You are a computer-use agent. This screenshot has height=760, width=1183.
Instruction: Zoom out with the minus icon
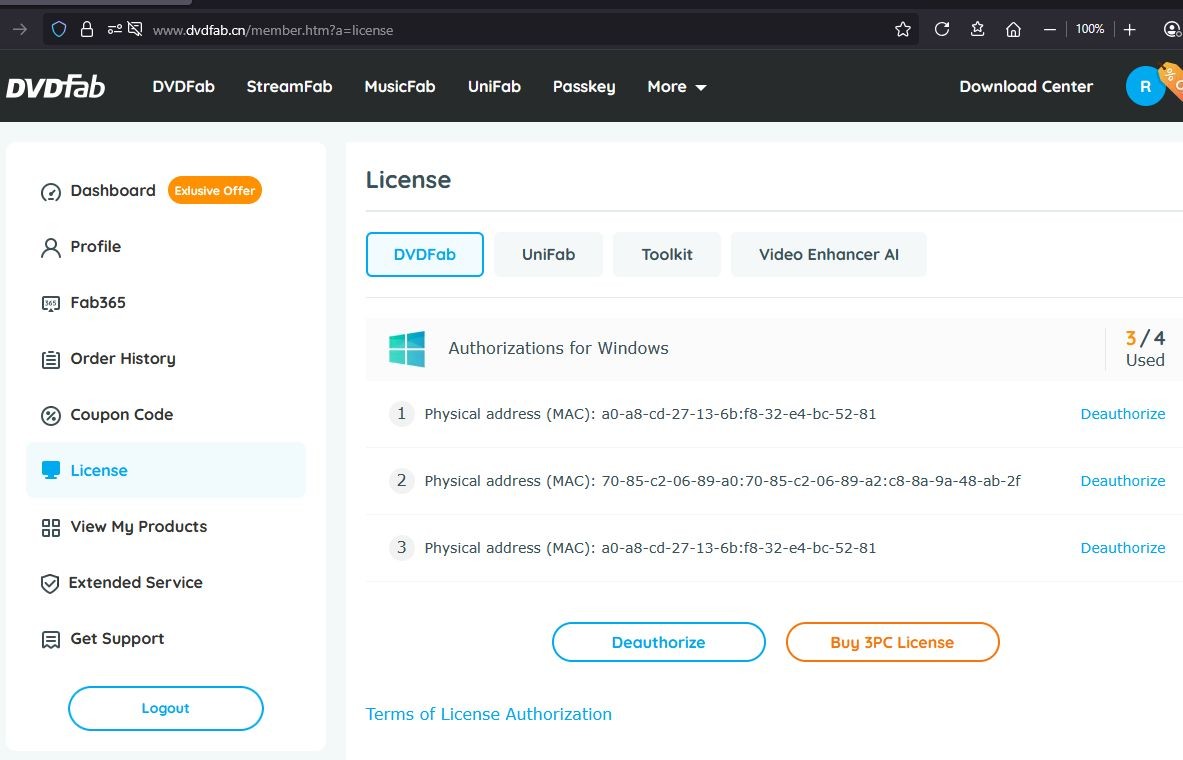(x=1049, y=29)
